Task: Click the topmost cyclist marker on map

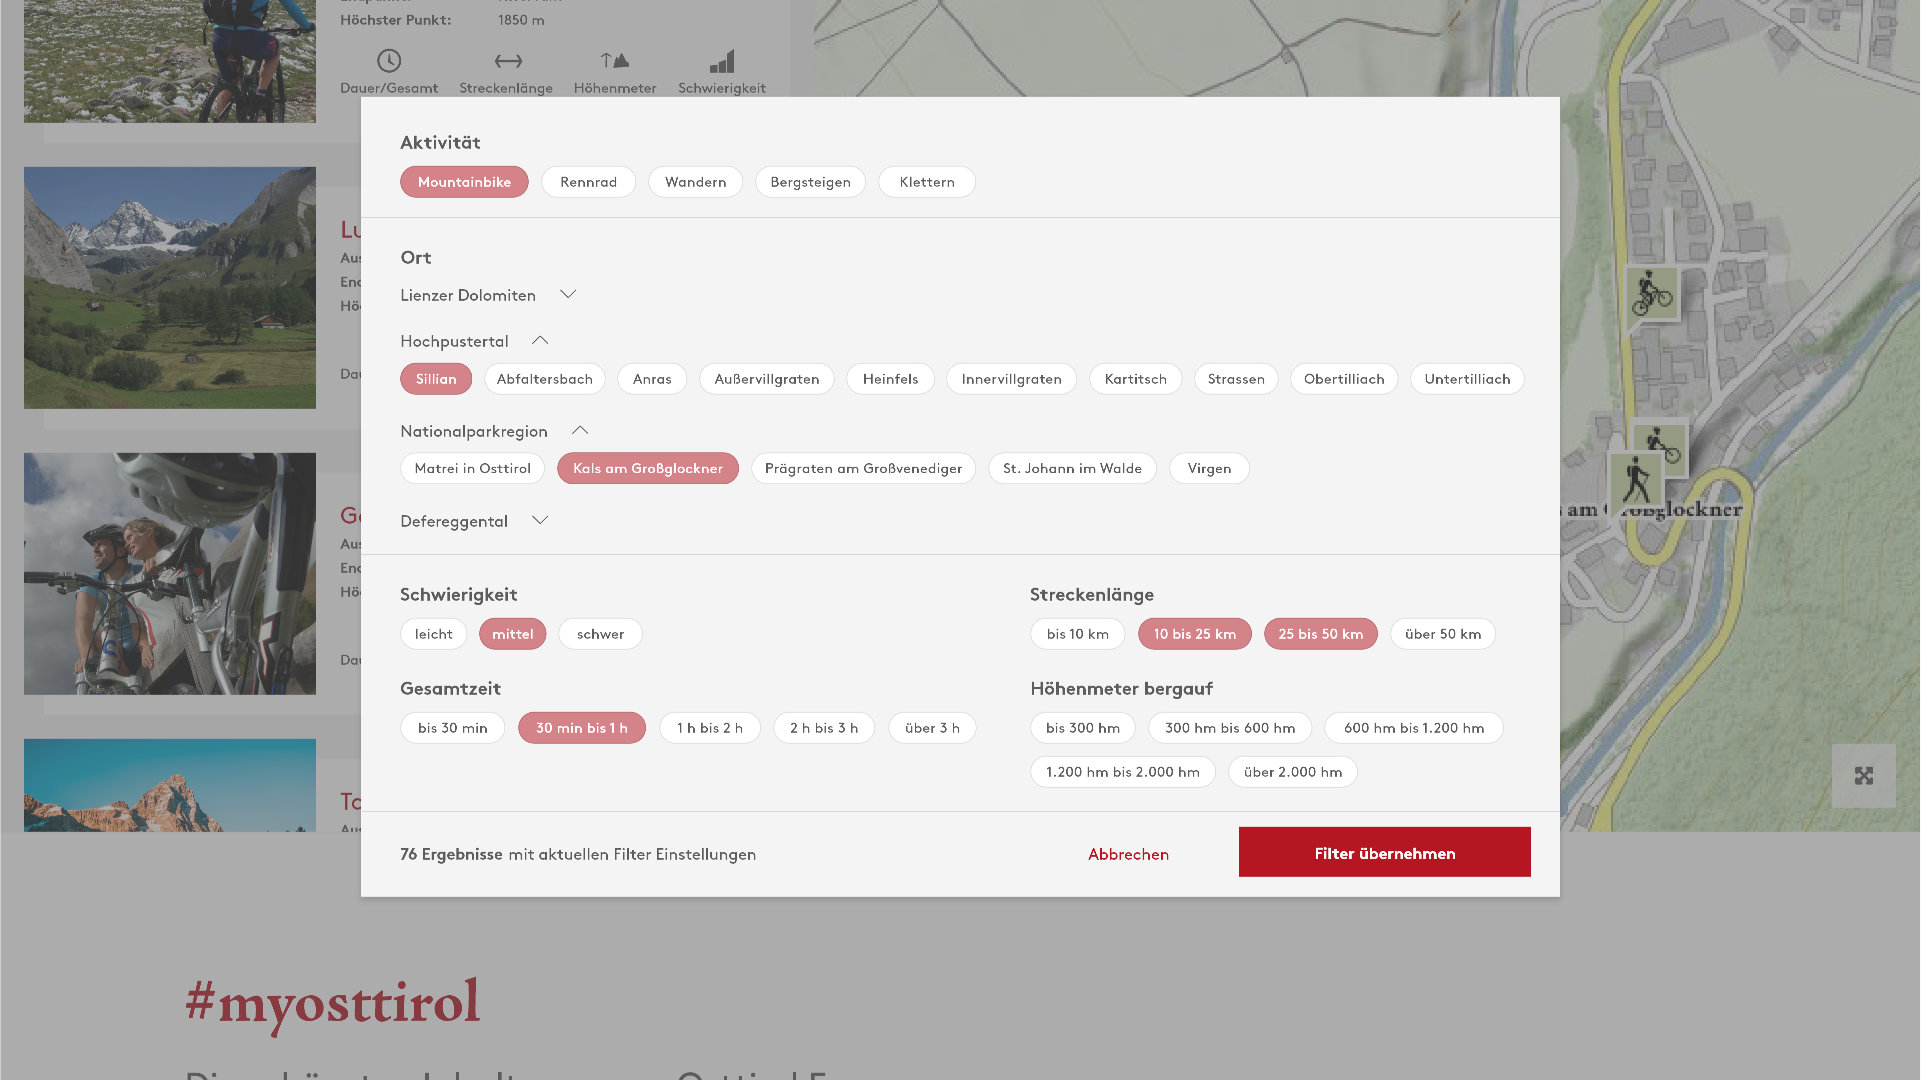Action: (1652, 294)
